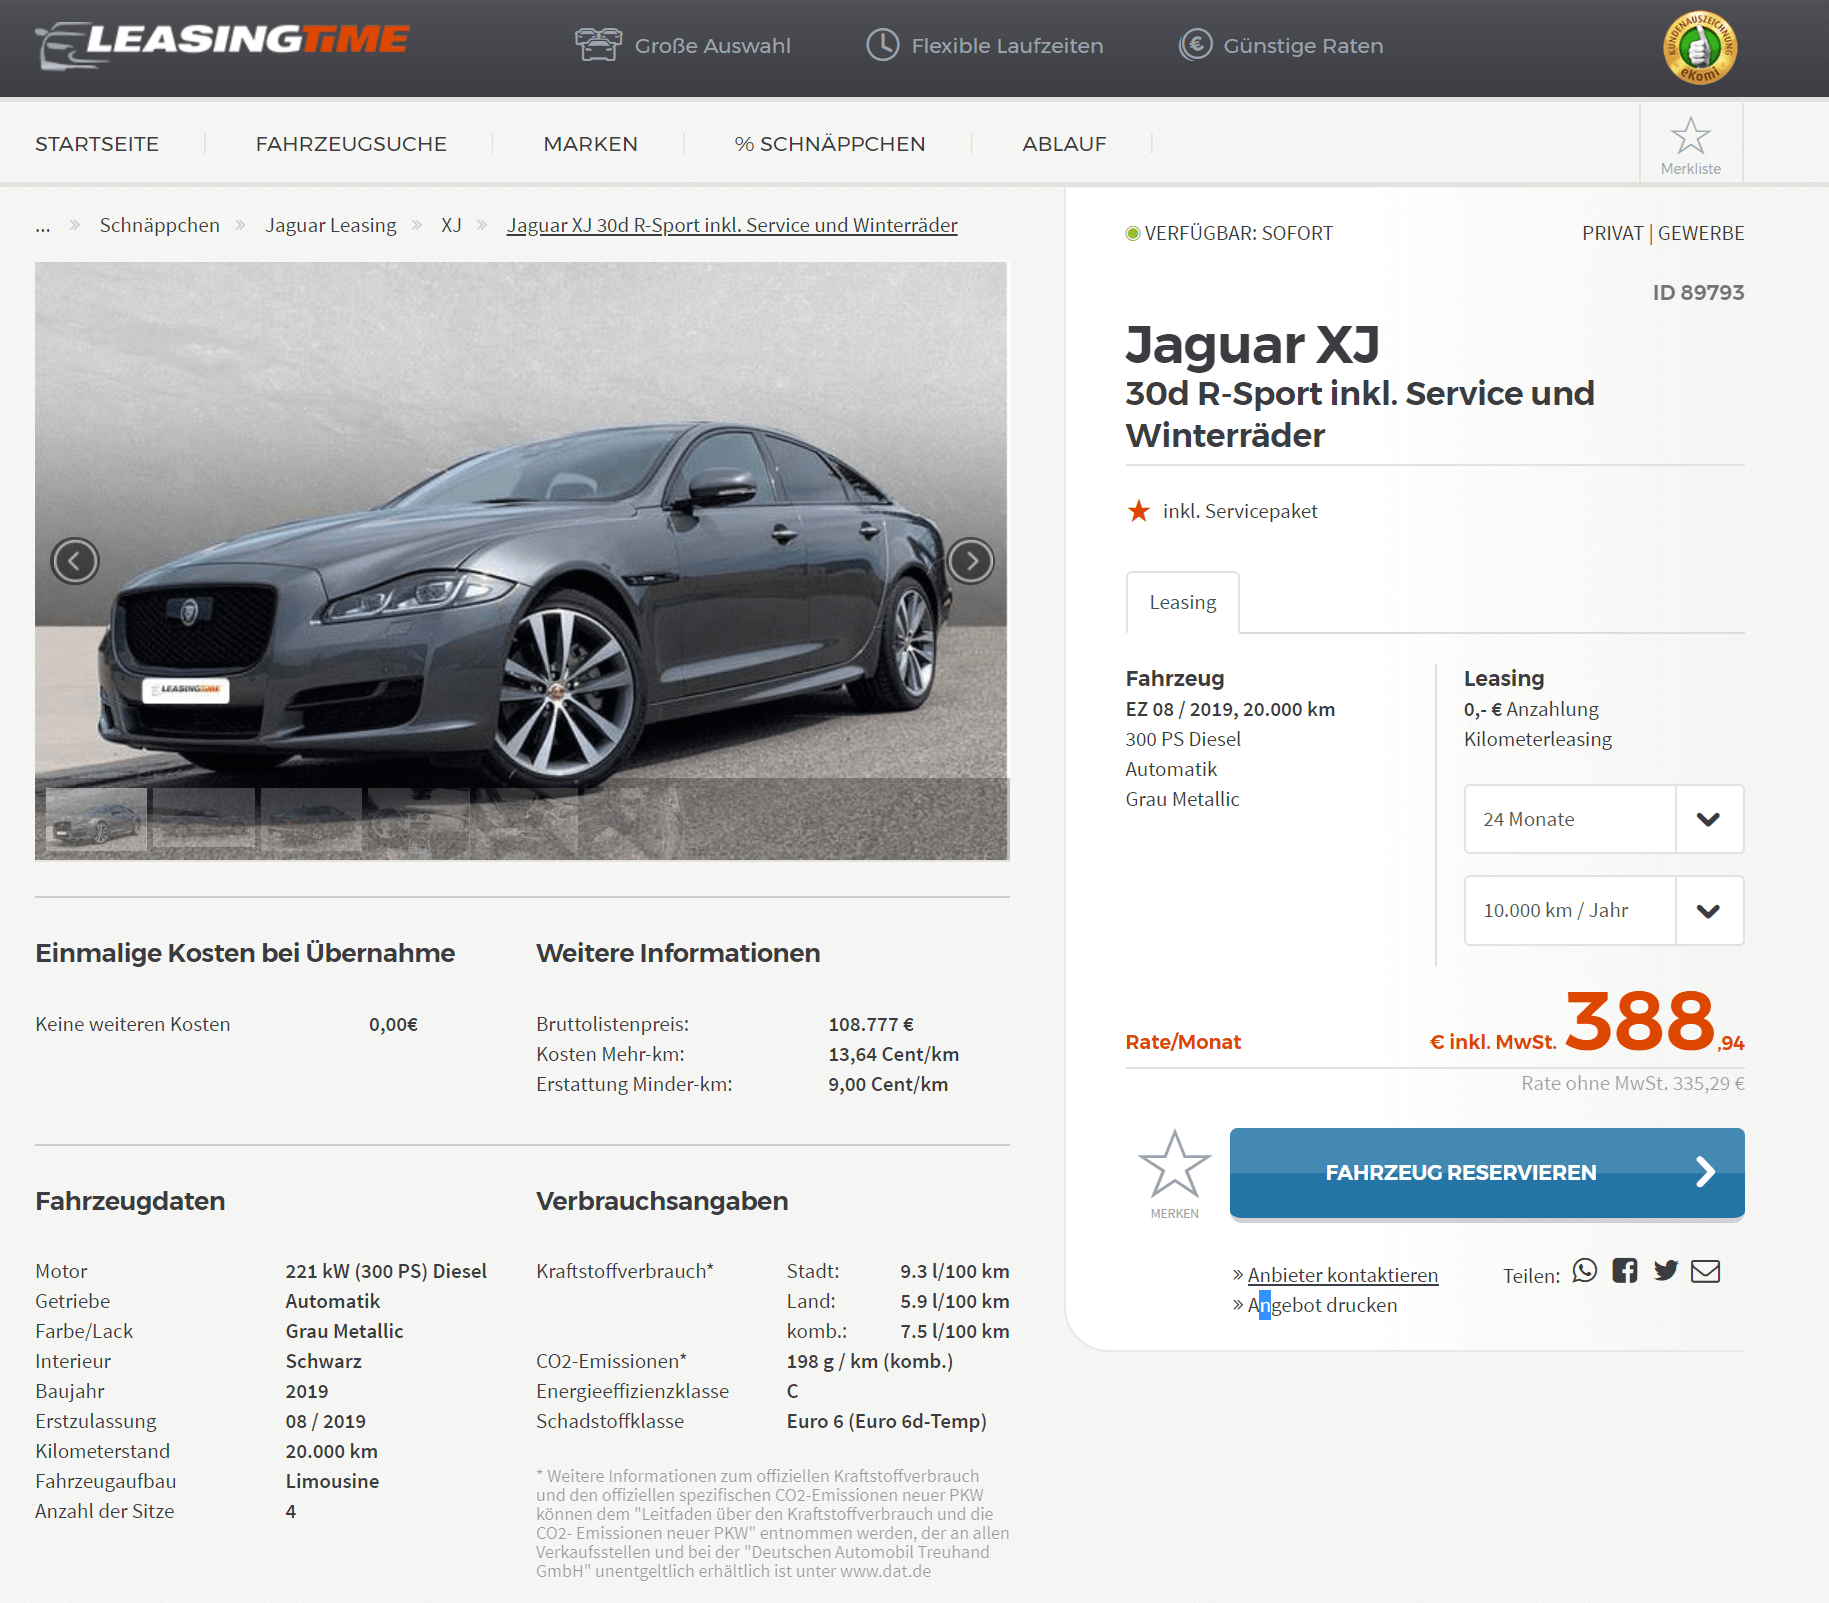Click the 198 g / km (komb.) value
This screenshot has height=1603, width=1829.
(870, 1361)
